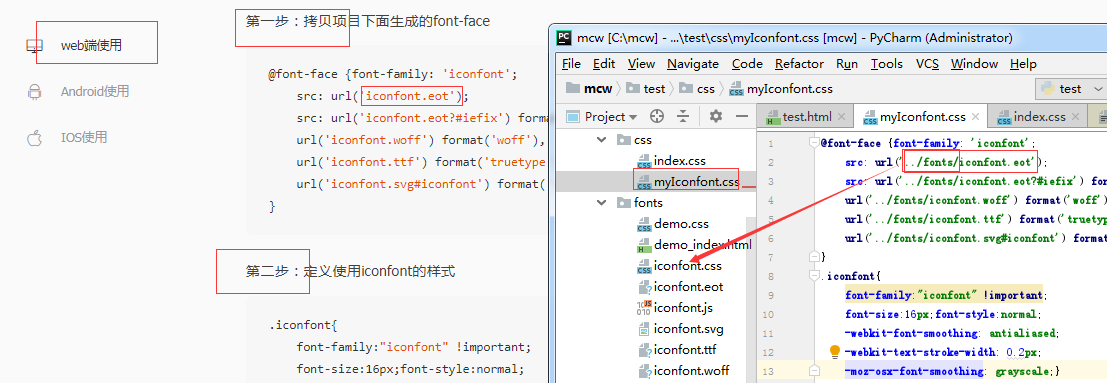Click the fold end marker at line 13

[813, 370]
